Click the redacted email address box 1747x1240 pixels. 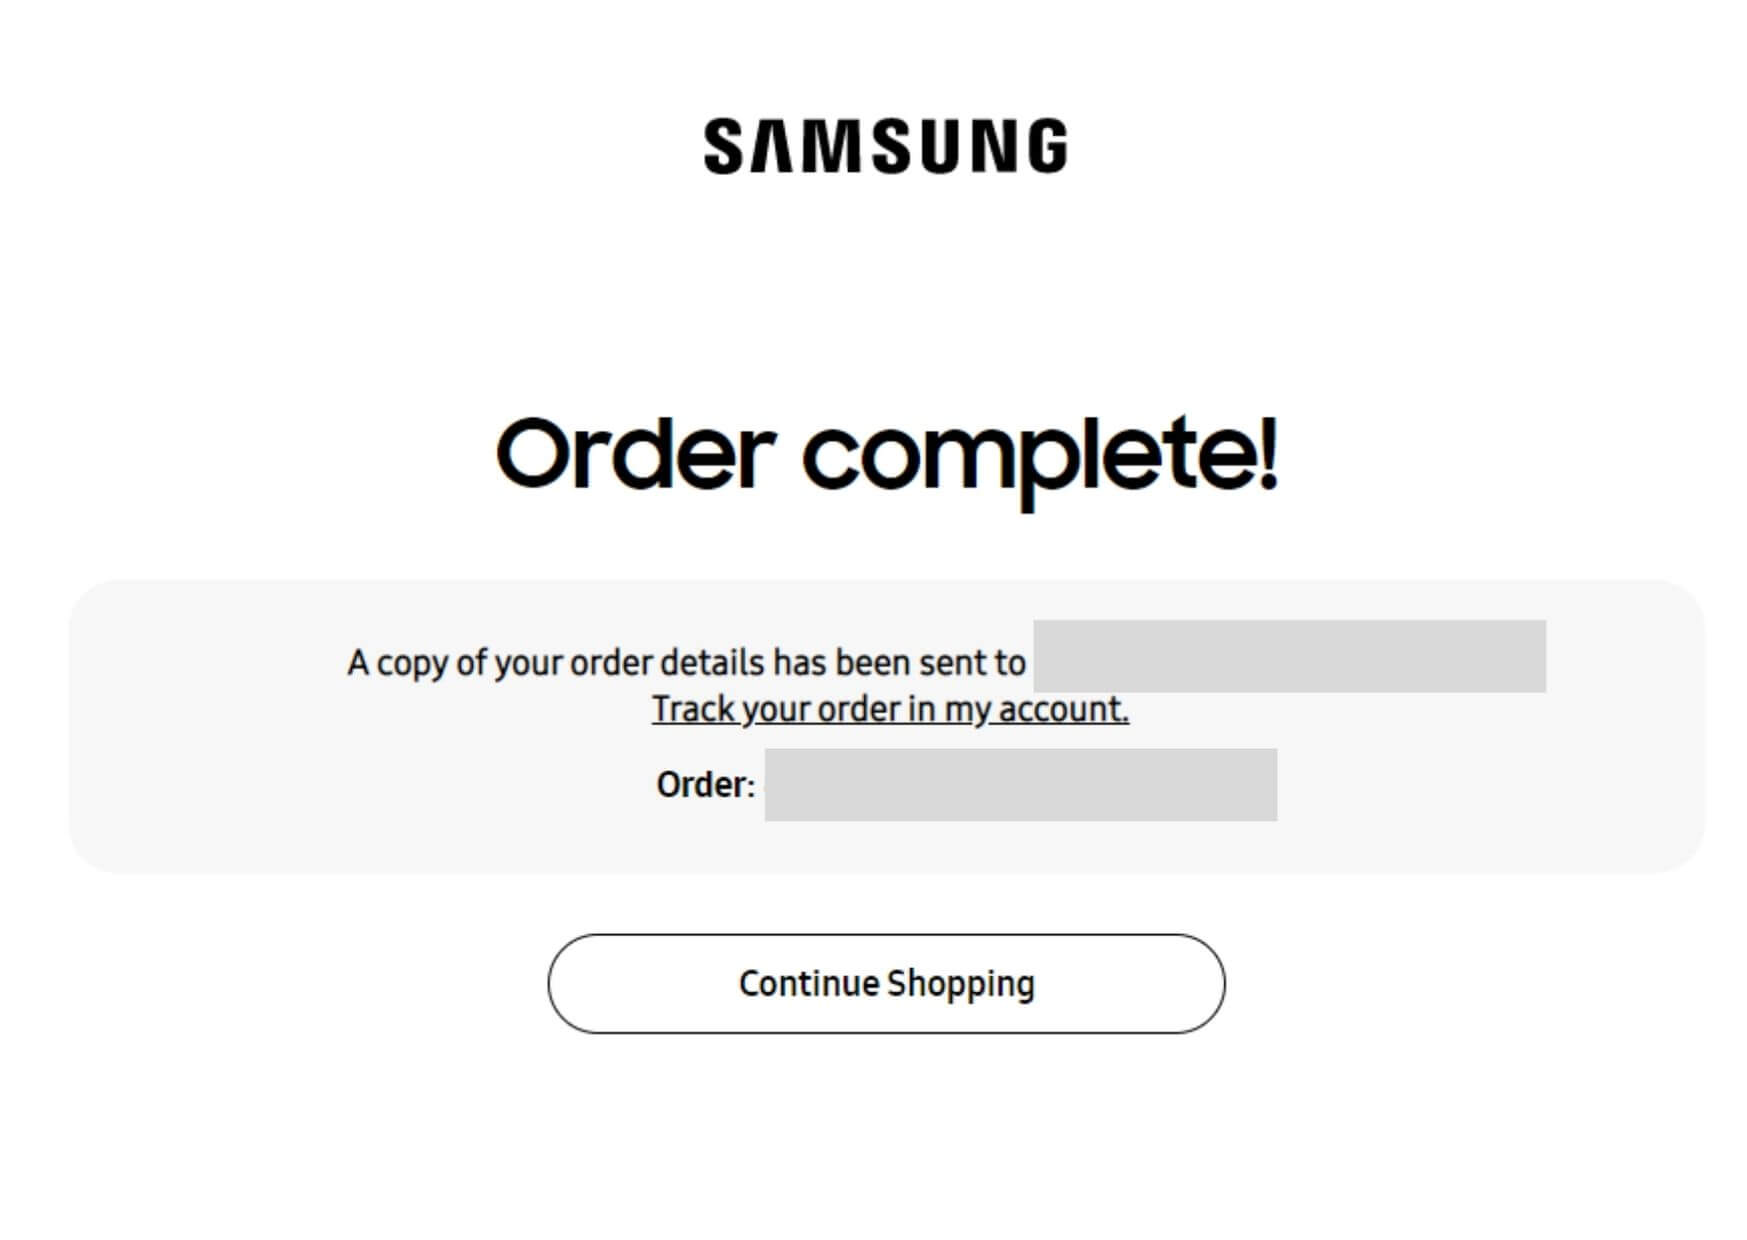[x=1289, y=656]
